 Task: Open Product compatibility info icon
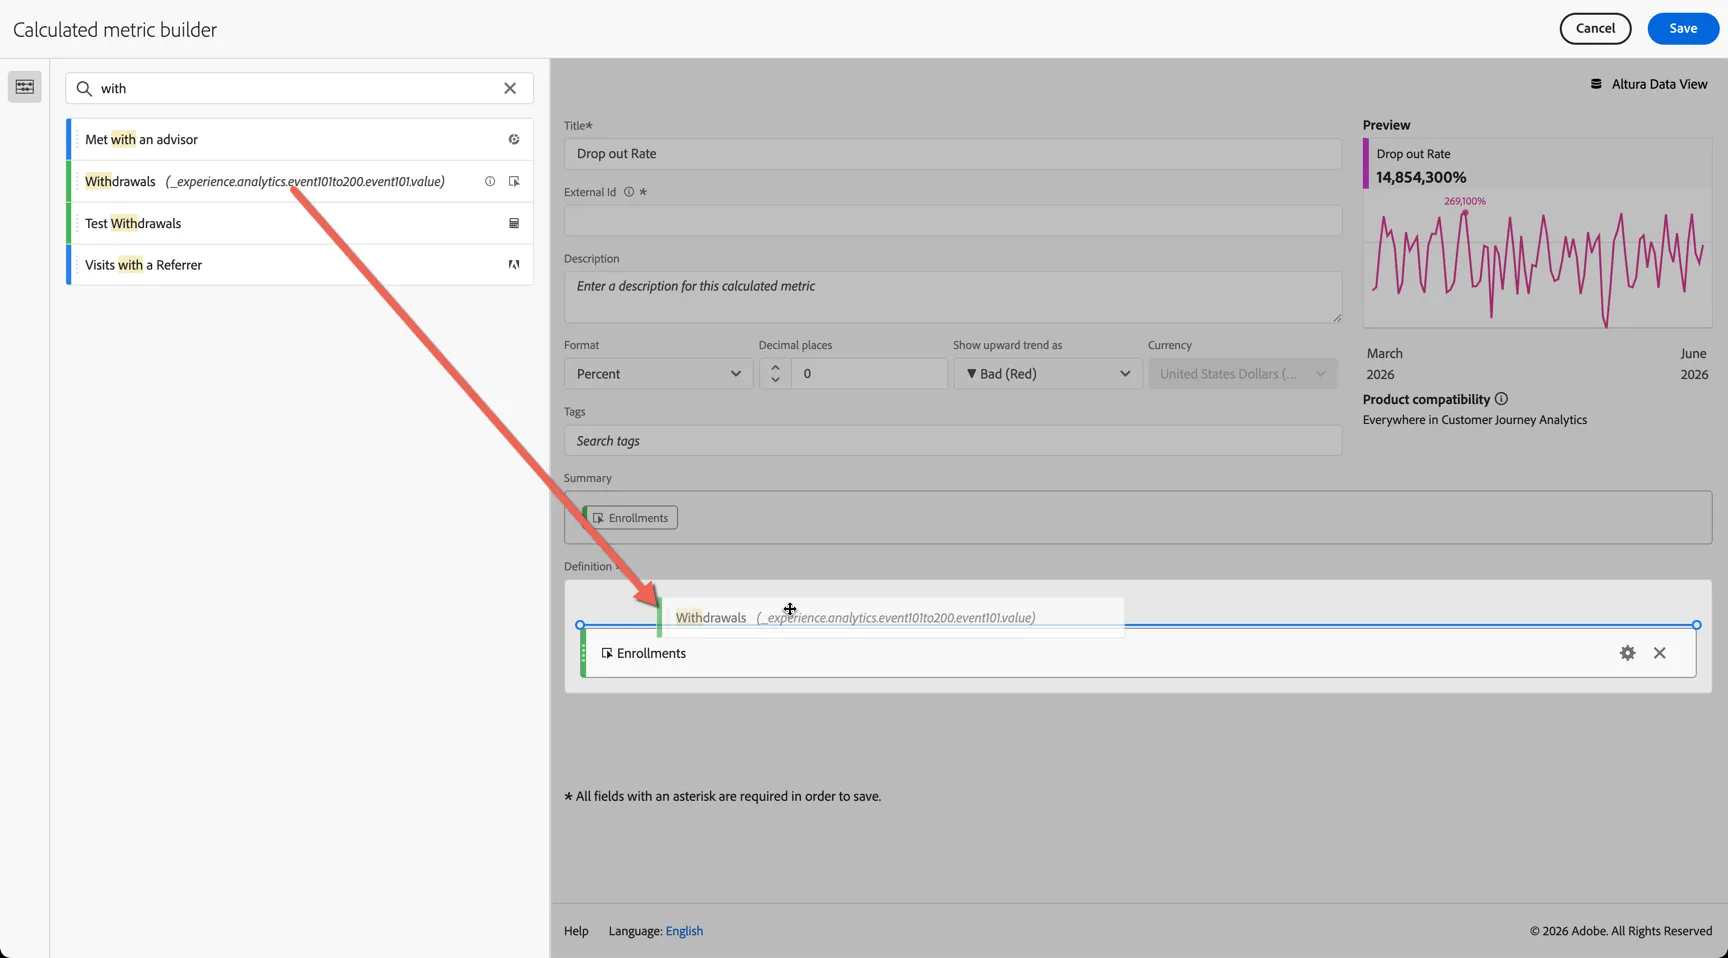click(x=1501, y=399)
